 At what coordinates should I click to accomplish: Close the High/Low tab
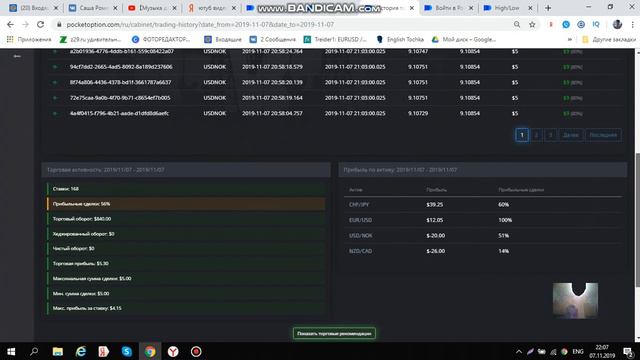530,8
